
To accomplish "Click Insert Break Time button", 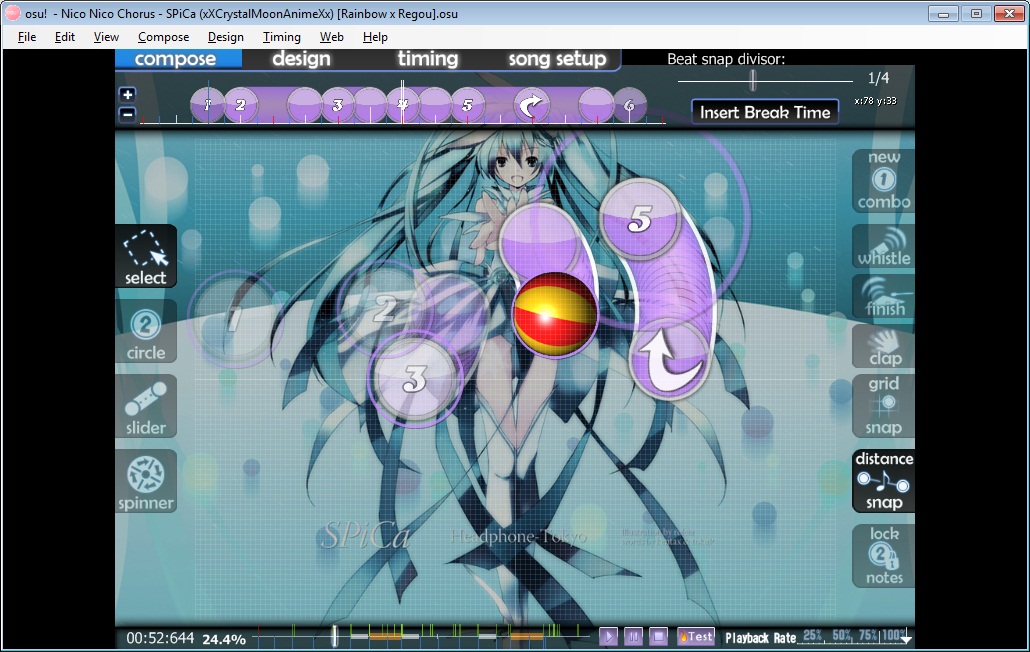I will [765, 112].
